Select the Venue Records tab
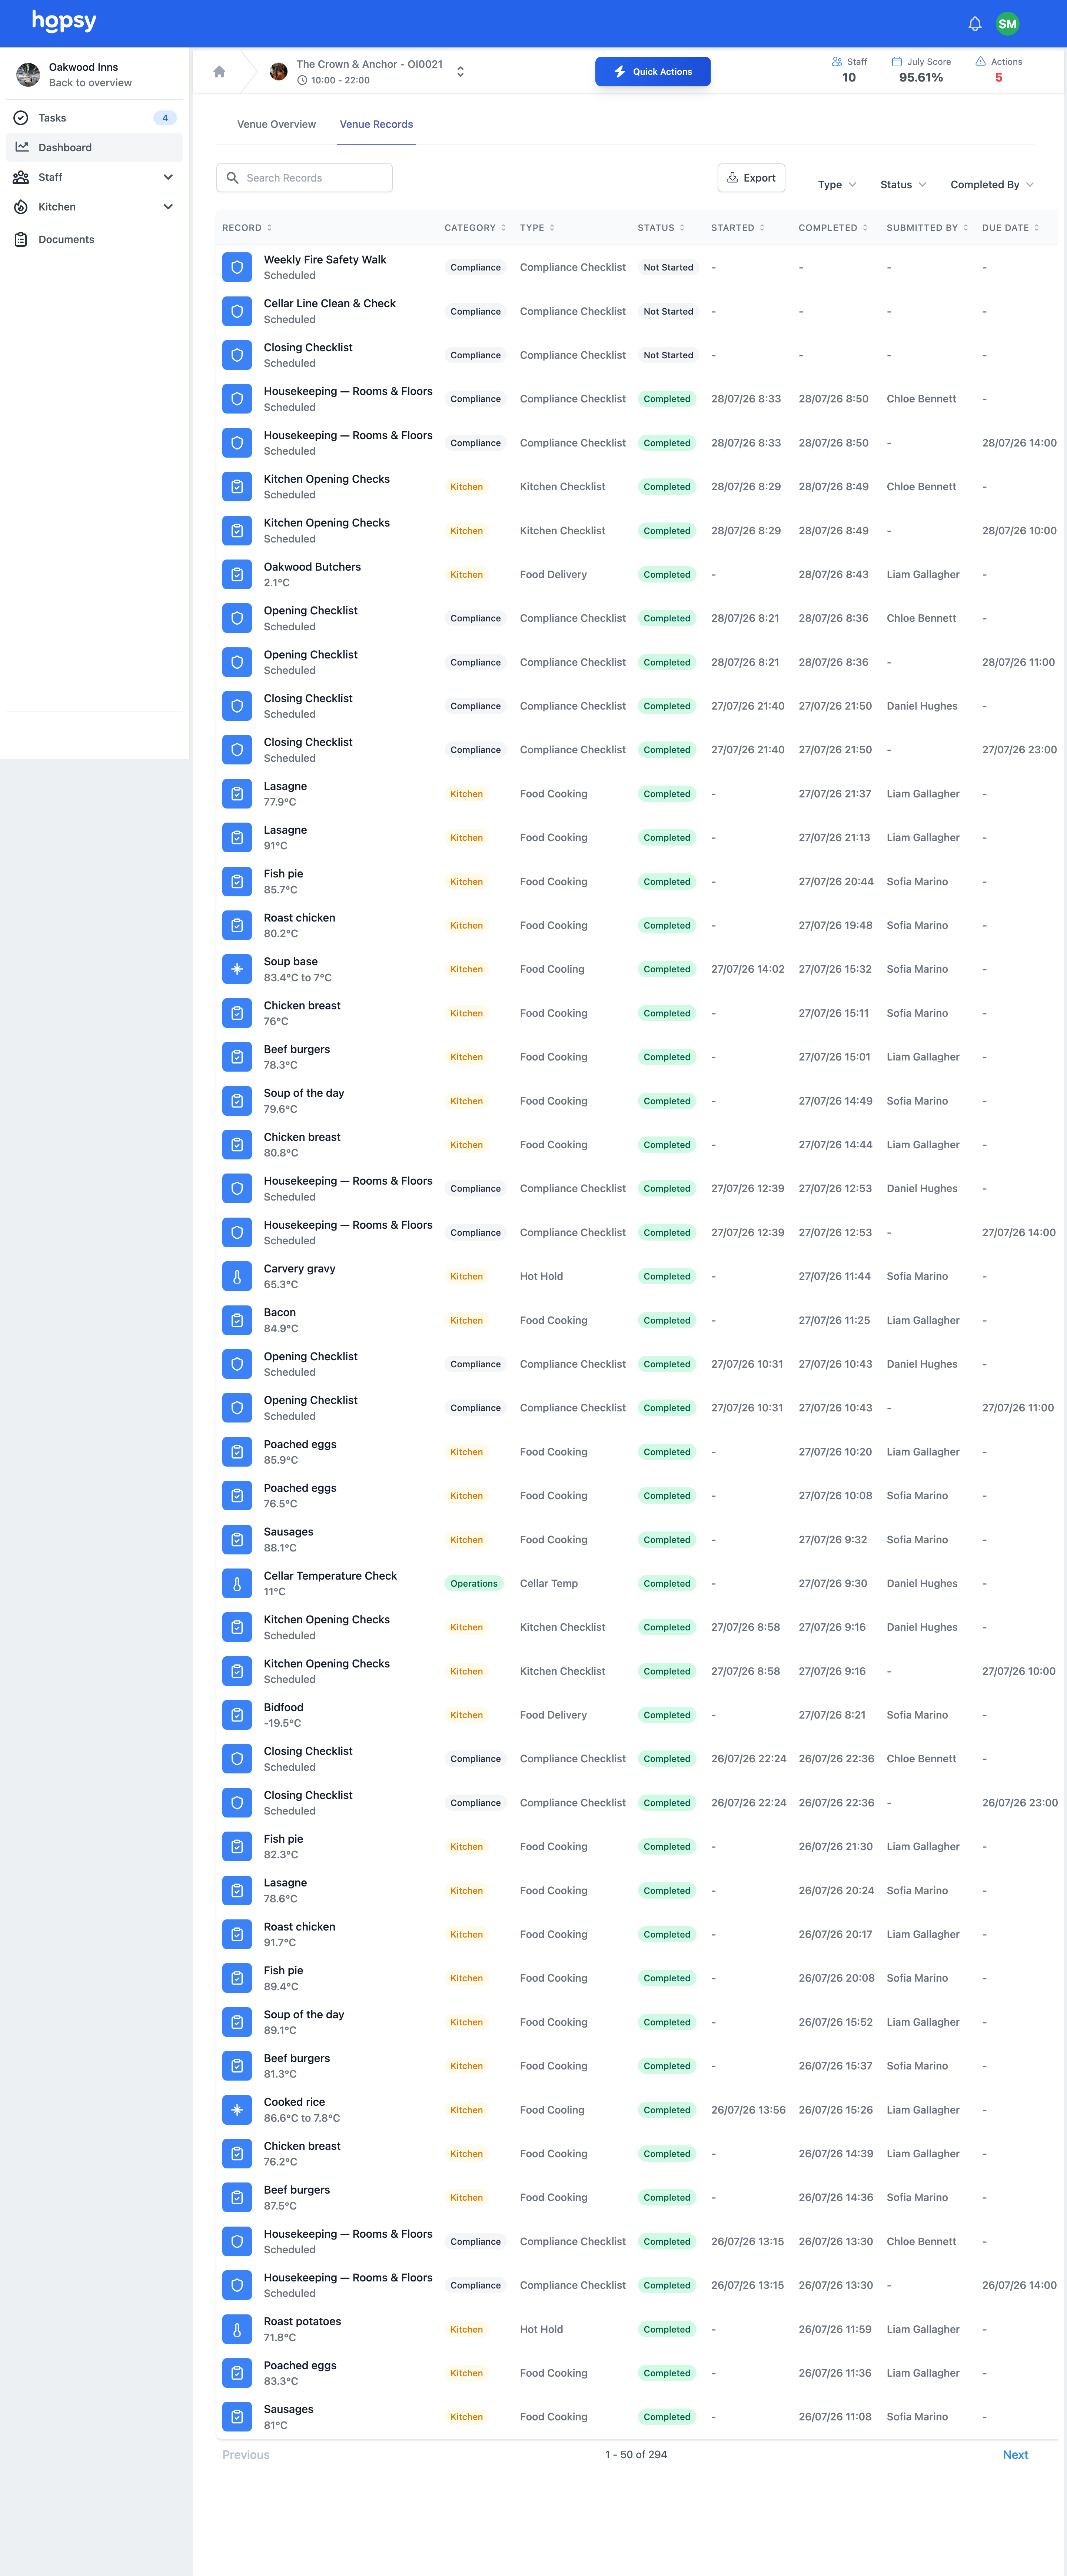This screenshot has height=2576, width=1067. tap(376, 125)
